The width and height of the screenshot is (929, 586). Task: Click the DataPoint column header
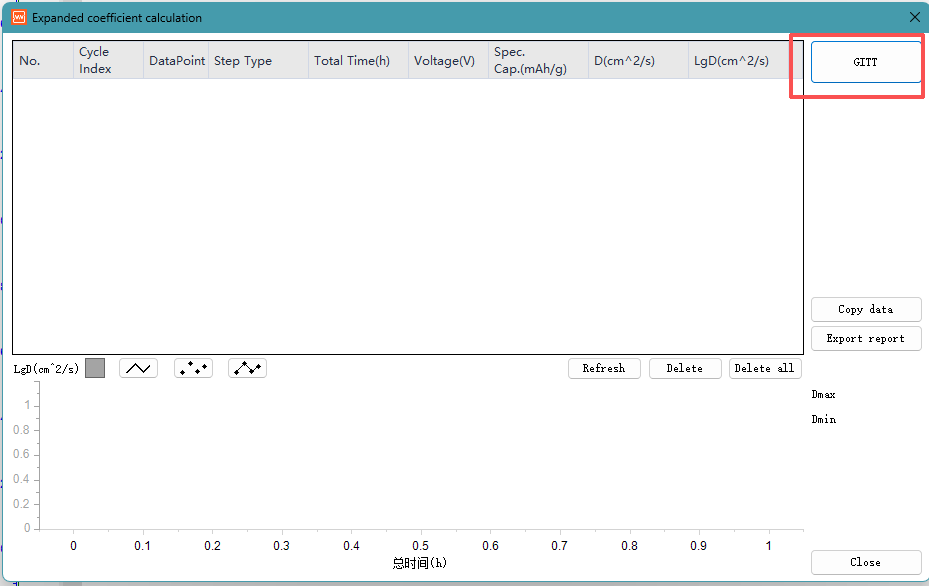click(176, 61)
